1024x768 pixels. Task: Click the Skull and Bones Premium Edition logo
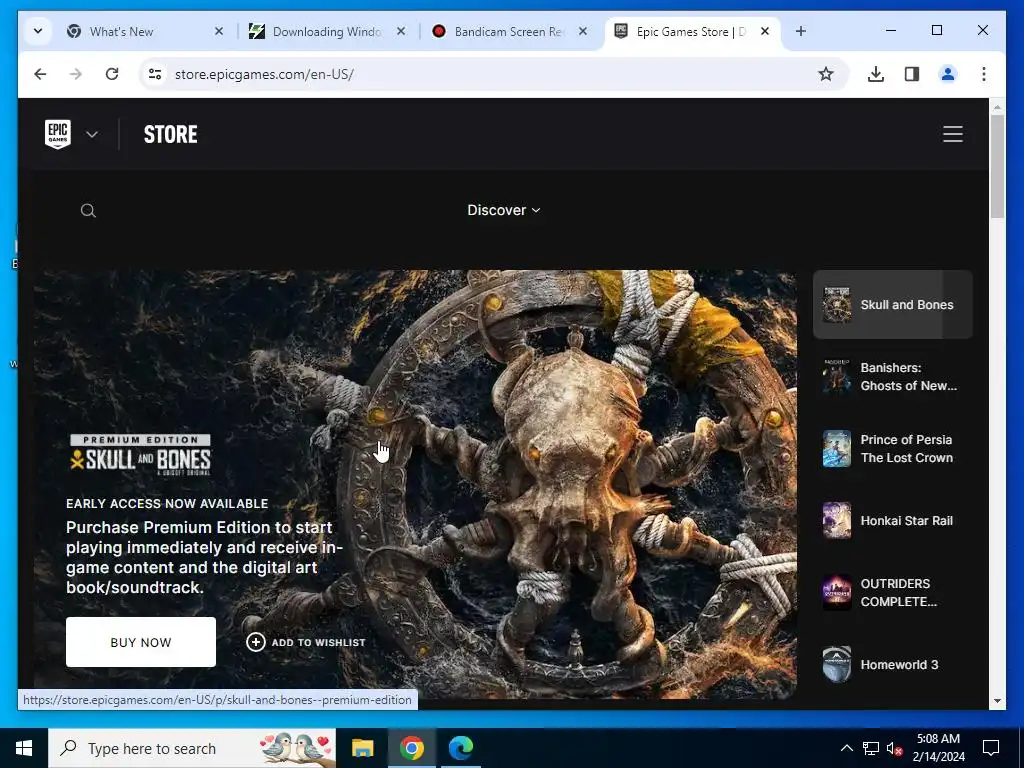coord(140,455)
